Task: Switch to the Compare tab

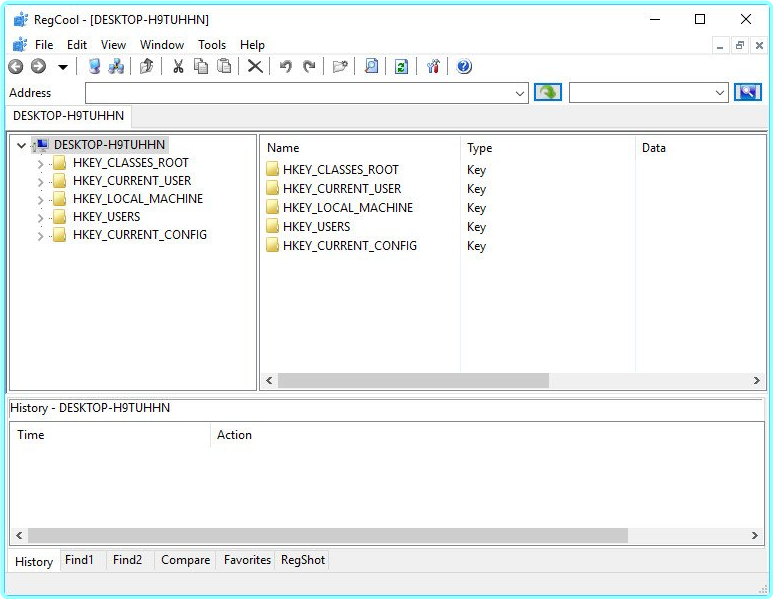Action: pyautogui.click(x=185, y=560)
